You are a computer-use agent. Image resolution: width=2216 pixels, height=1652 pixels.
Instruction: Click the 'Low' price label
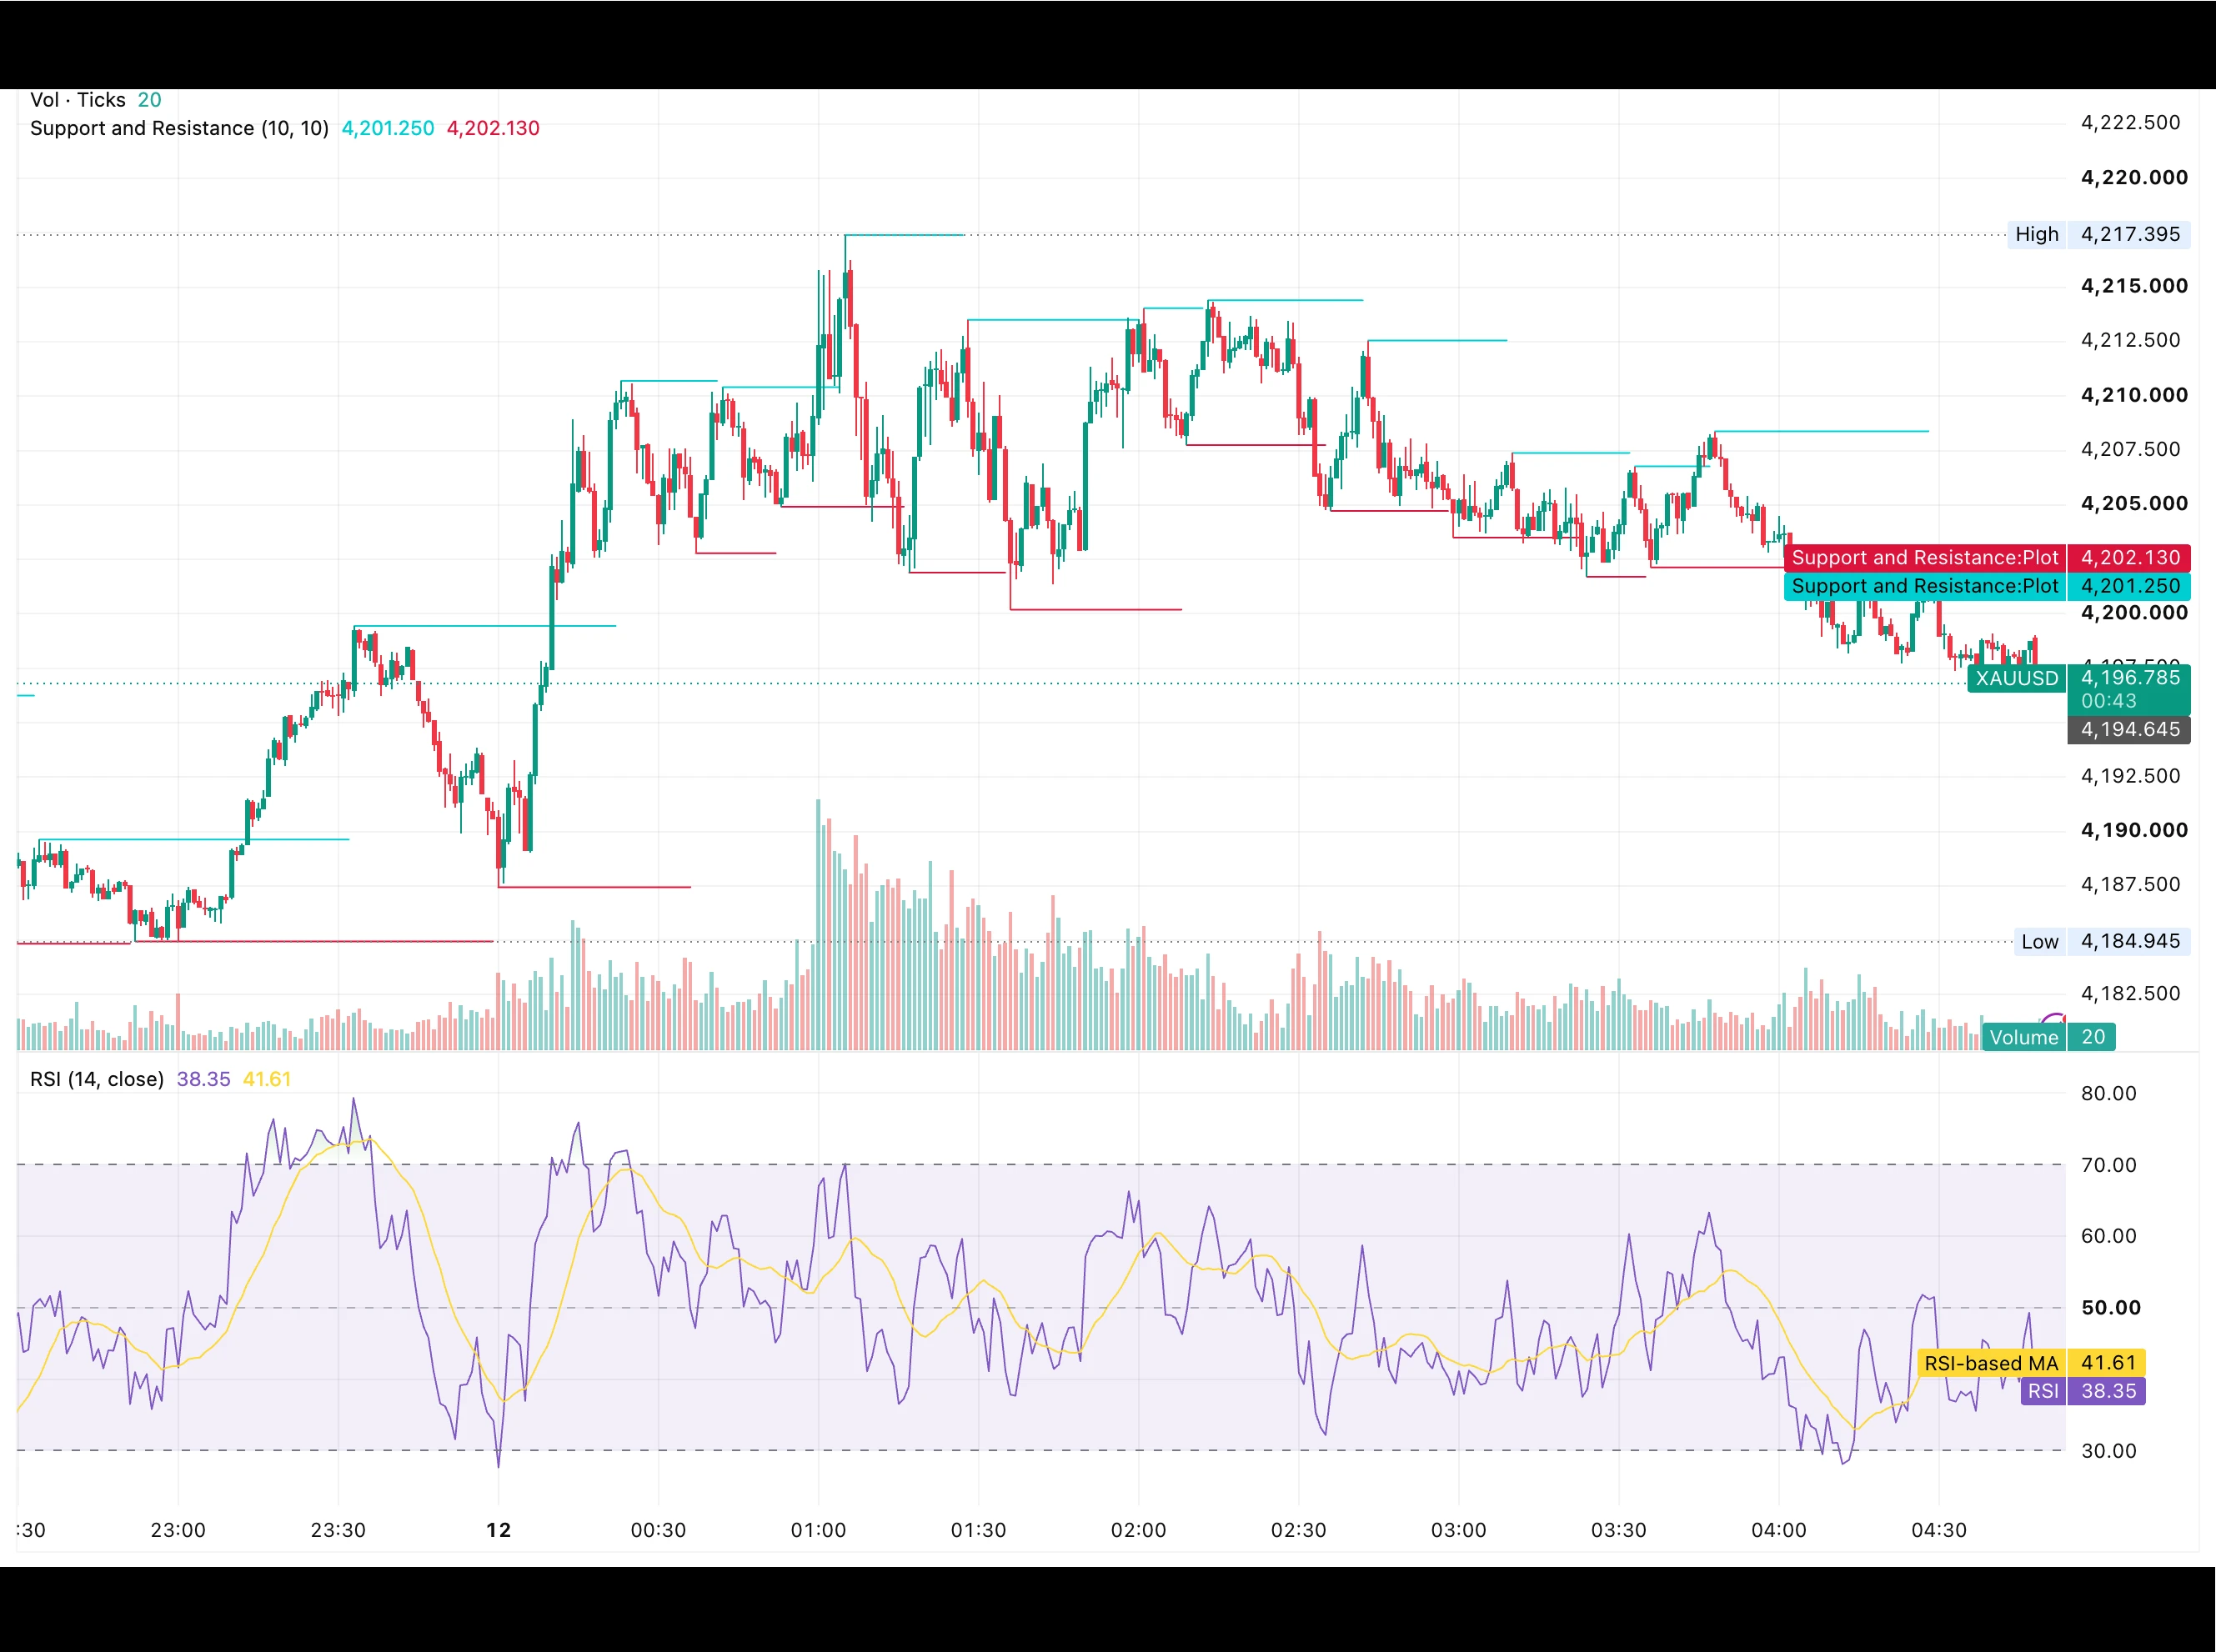[x=2039, y=941]
